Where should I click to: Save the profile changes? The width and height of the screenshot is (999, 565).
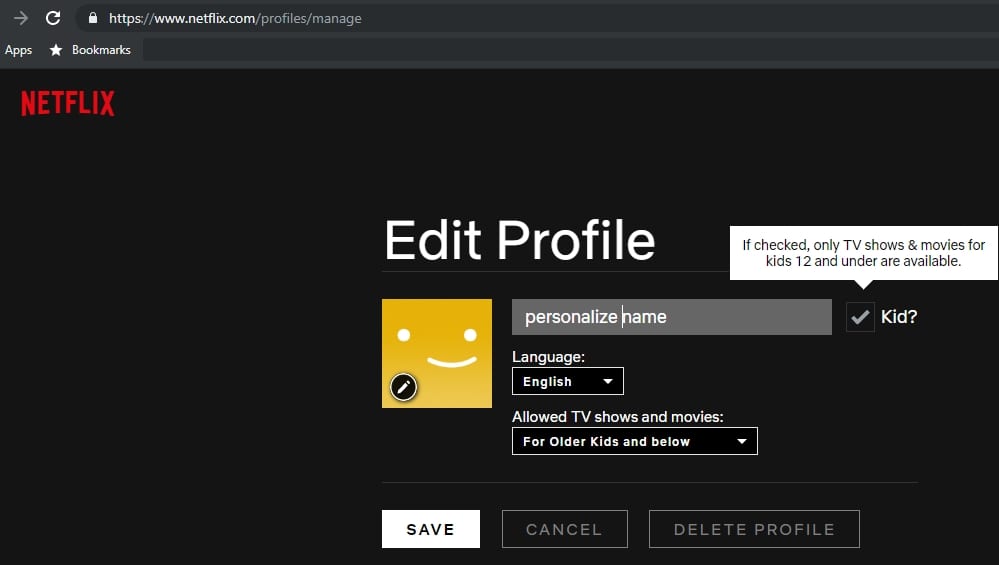(x=431, y=529)
